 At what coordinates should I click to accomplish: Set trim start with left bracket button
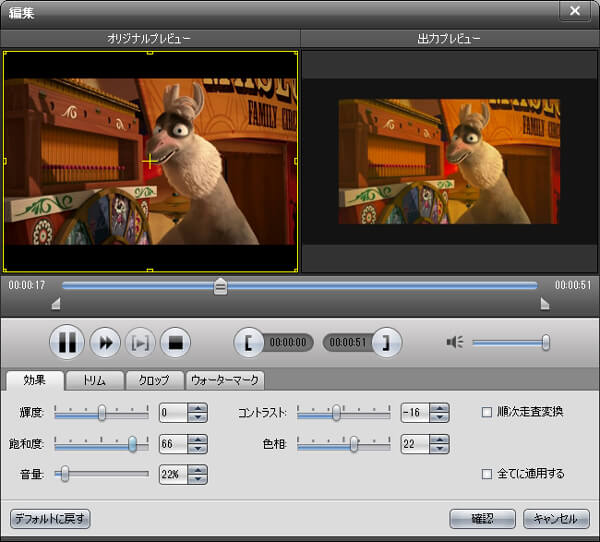[248, 342]
